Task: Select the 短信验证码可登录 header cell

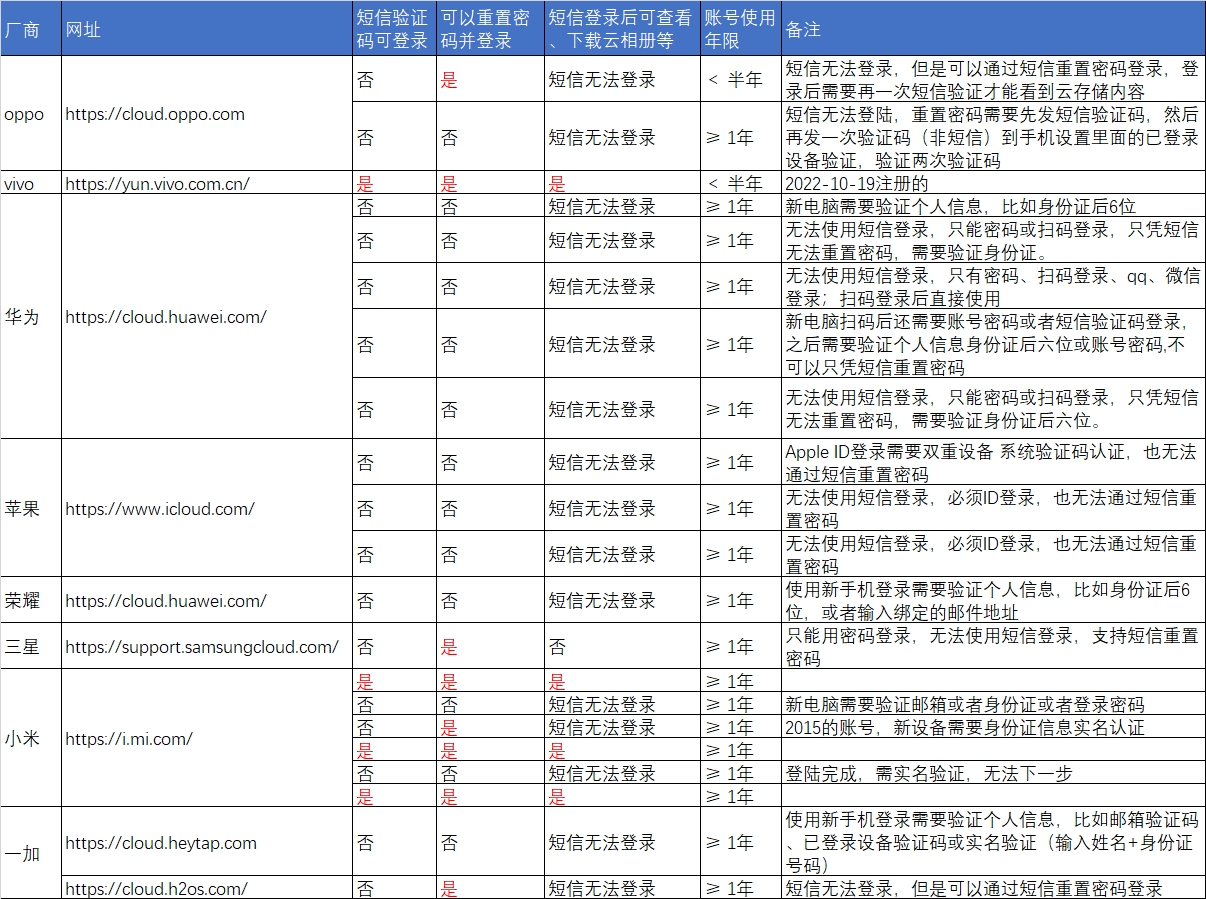Action: pos(394,29)
